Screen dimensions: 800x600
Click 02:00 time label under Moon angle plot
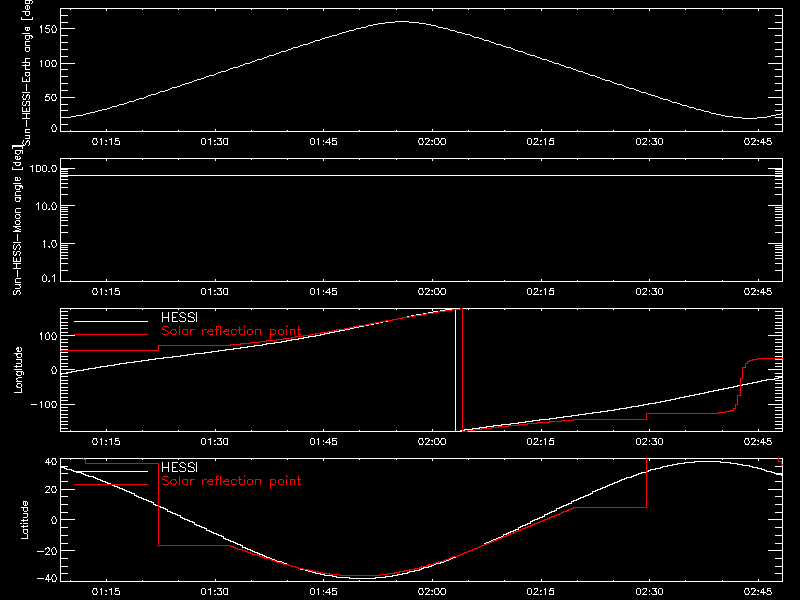[x=432, y=292]
